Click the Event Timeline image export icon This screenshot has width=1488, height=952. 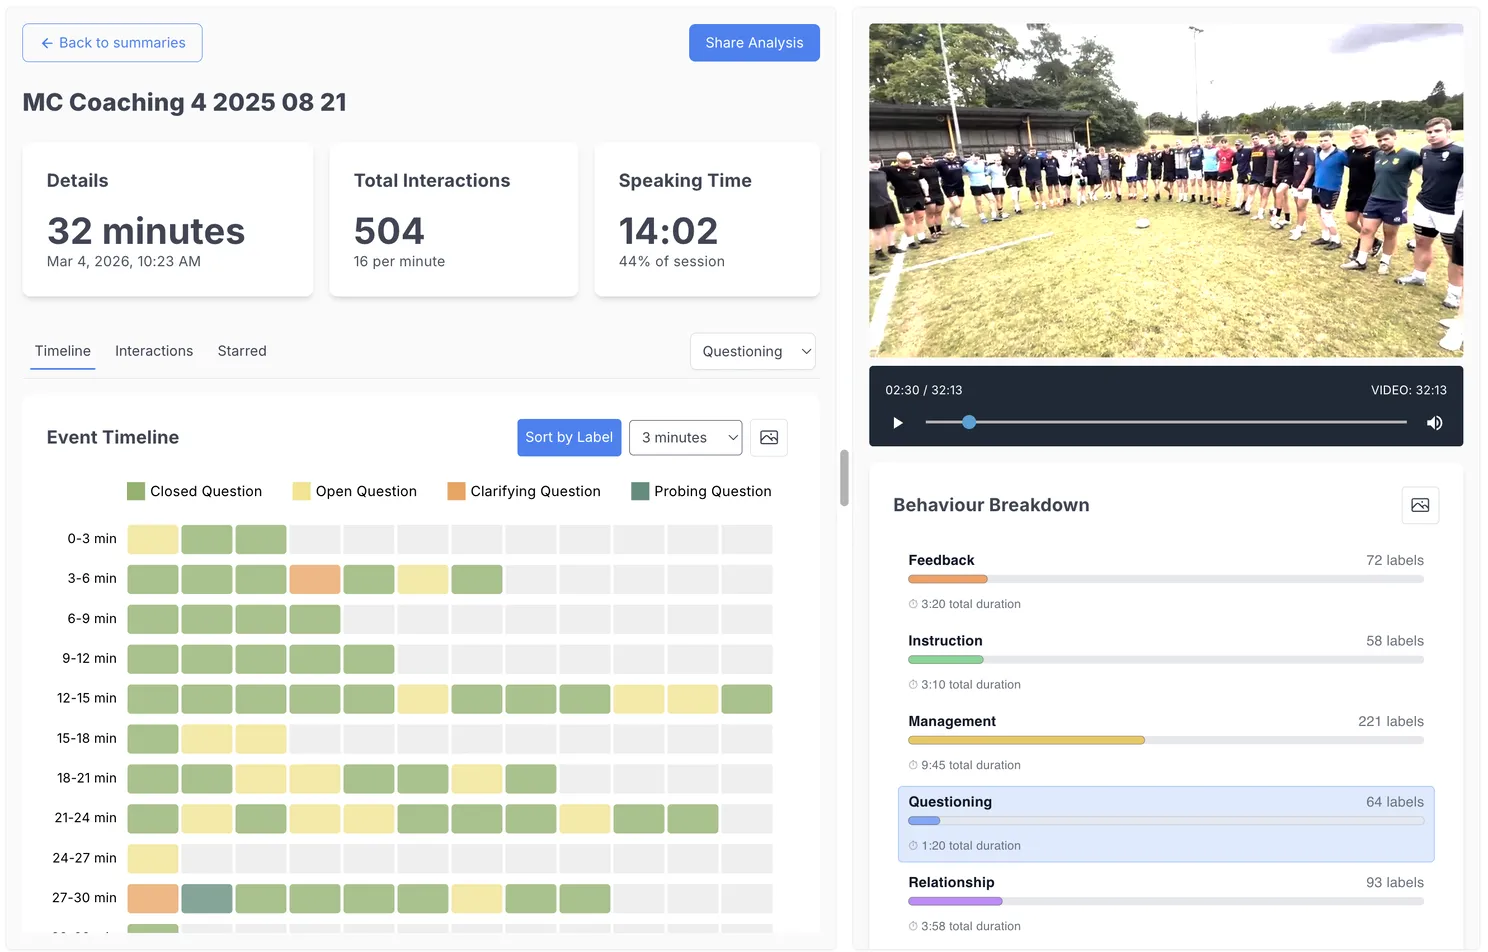tap(769, 438)
